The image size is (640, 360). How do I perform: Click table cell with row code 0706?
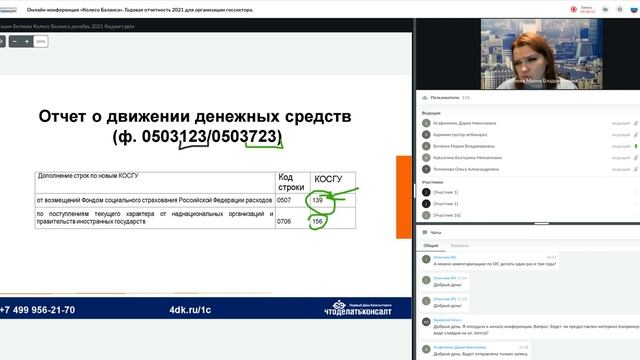[293, 218]
